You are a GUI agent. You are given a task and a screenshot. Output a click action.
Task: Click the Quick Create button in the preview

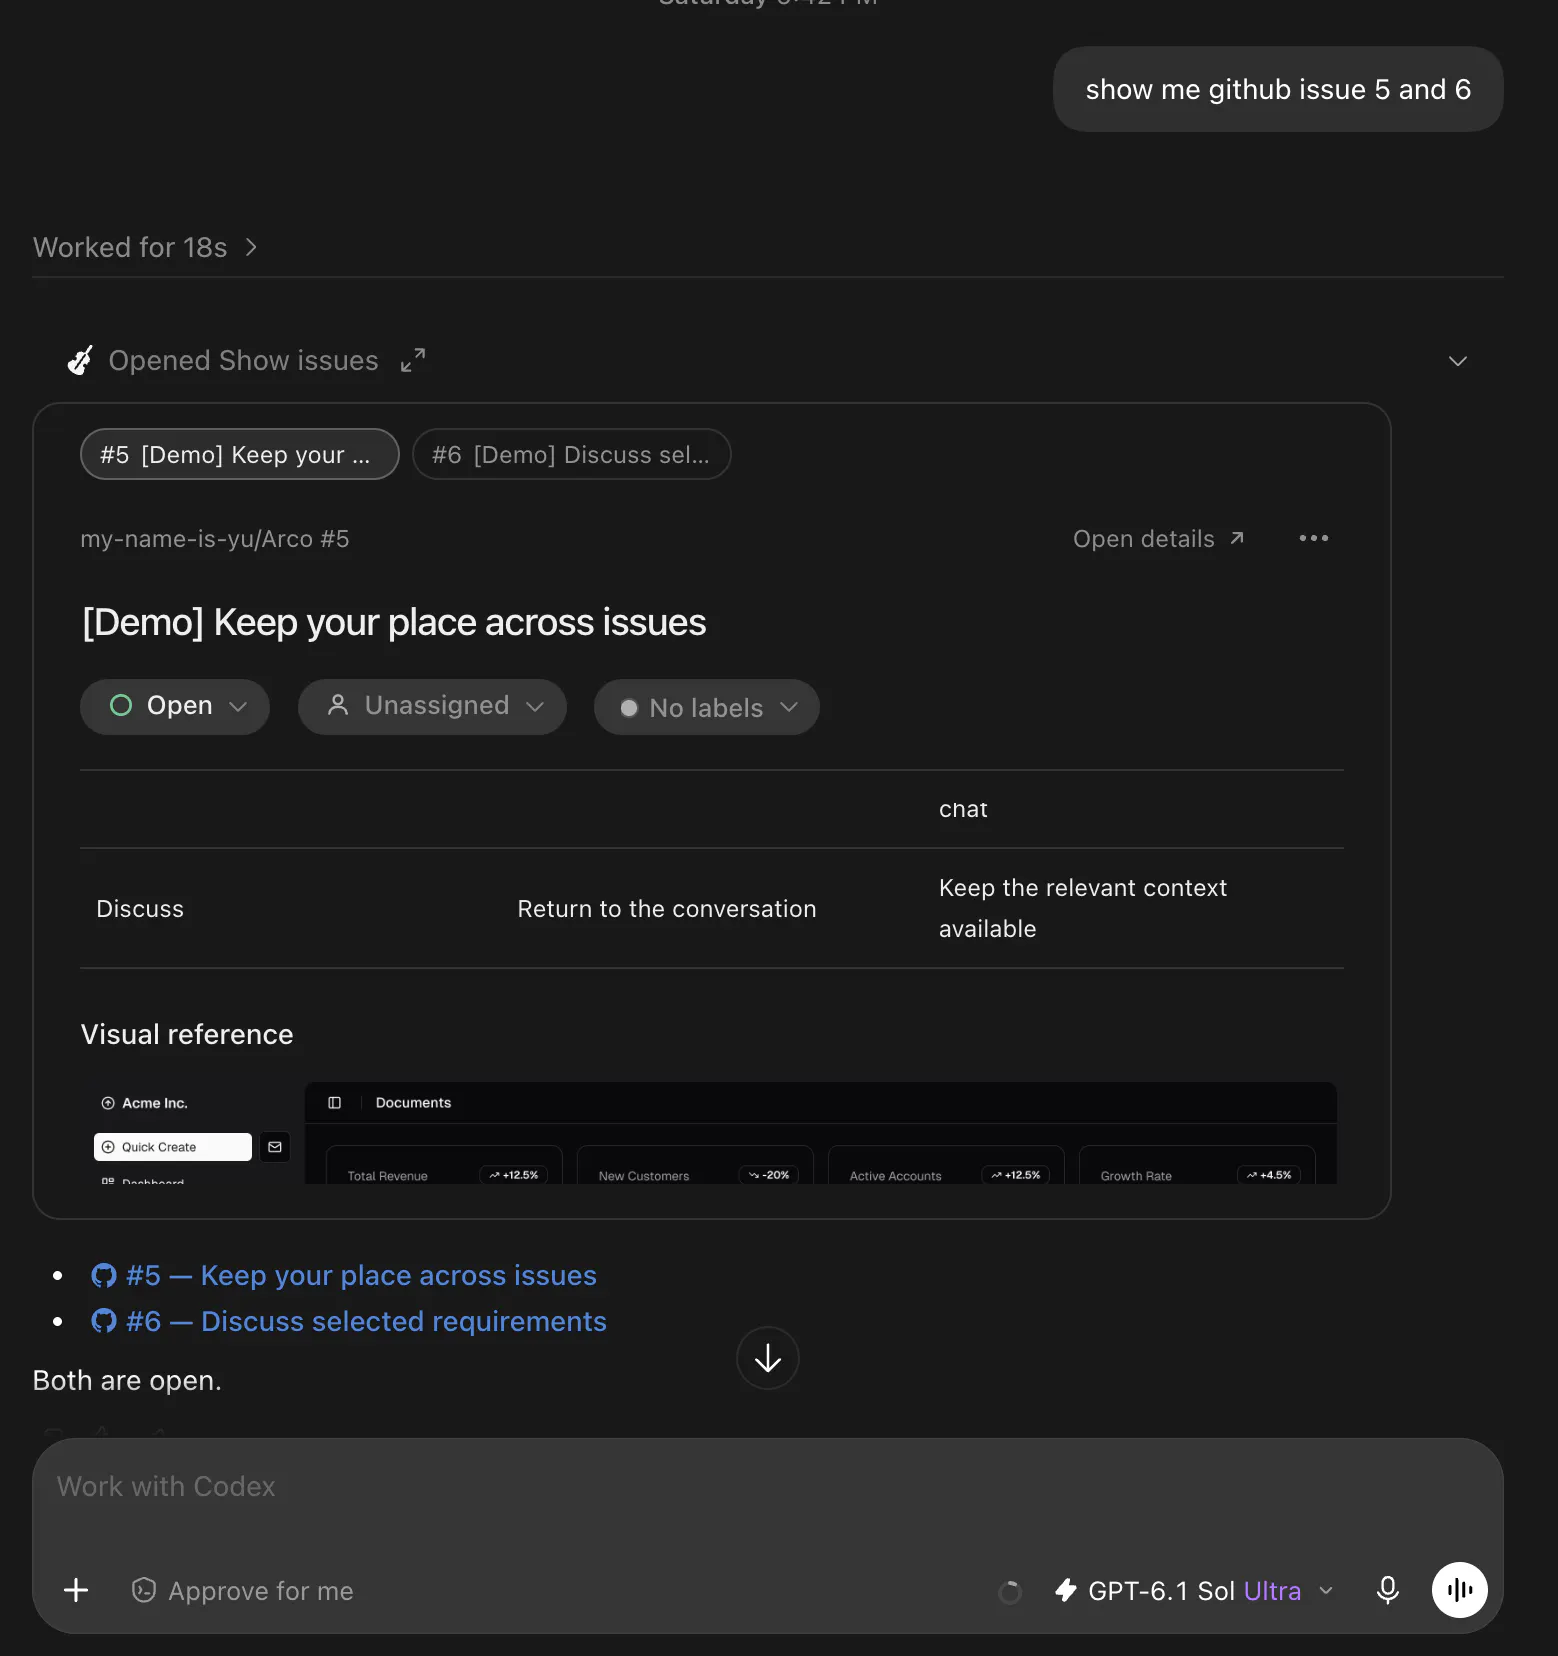(x=173, y=1147)
